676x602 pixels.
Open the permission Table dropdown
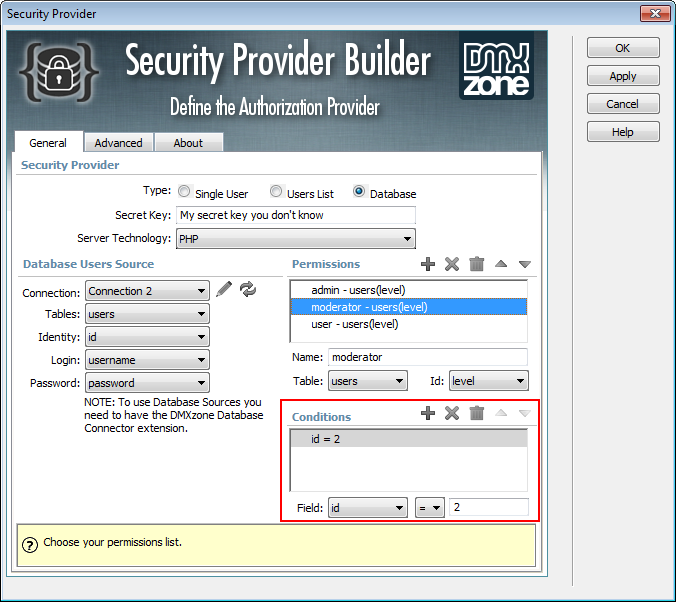tap(368, 381)
